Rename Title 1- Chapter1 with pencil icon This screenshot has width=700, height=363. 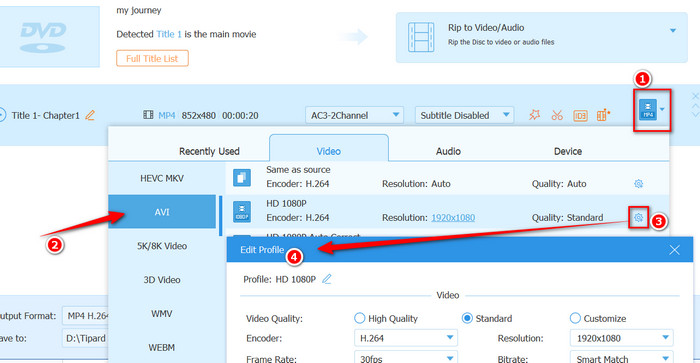pos(90,115)
